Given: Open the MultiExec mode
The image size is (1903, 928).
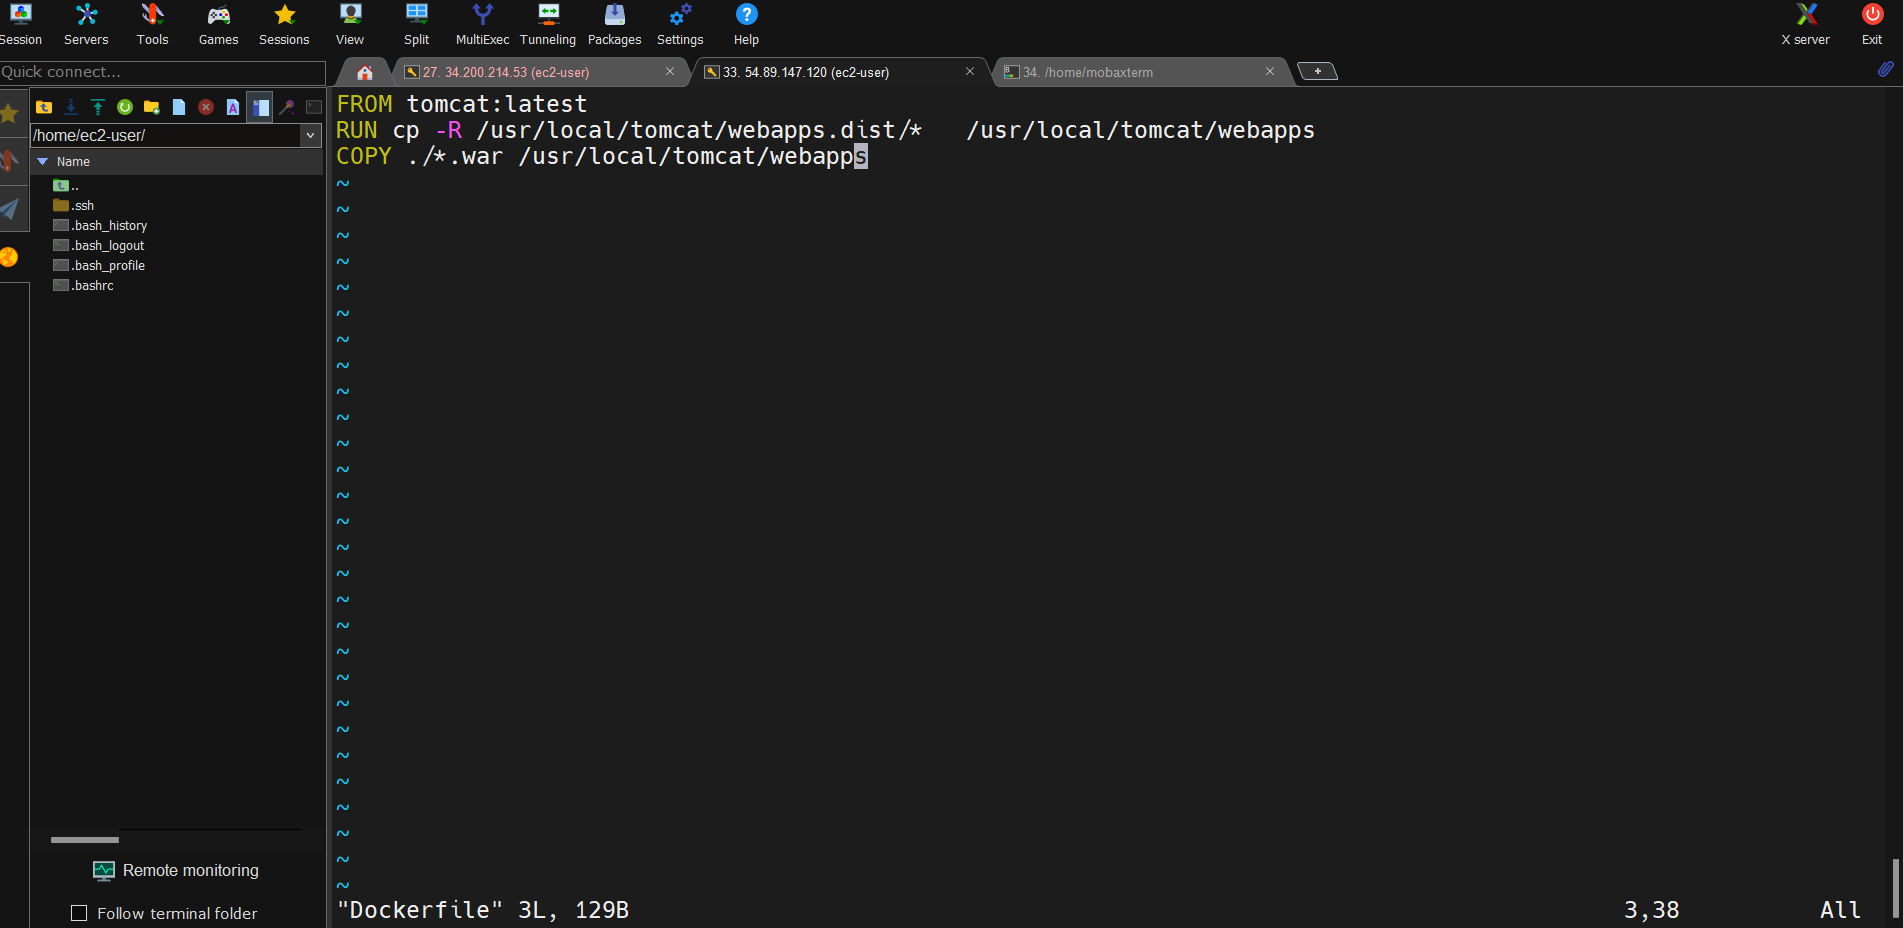Looking at the screenshot, I should (x=482, y=25).
